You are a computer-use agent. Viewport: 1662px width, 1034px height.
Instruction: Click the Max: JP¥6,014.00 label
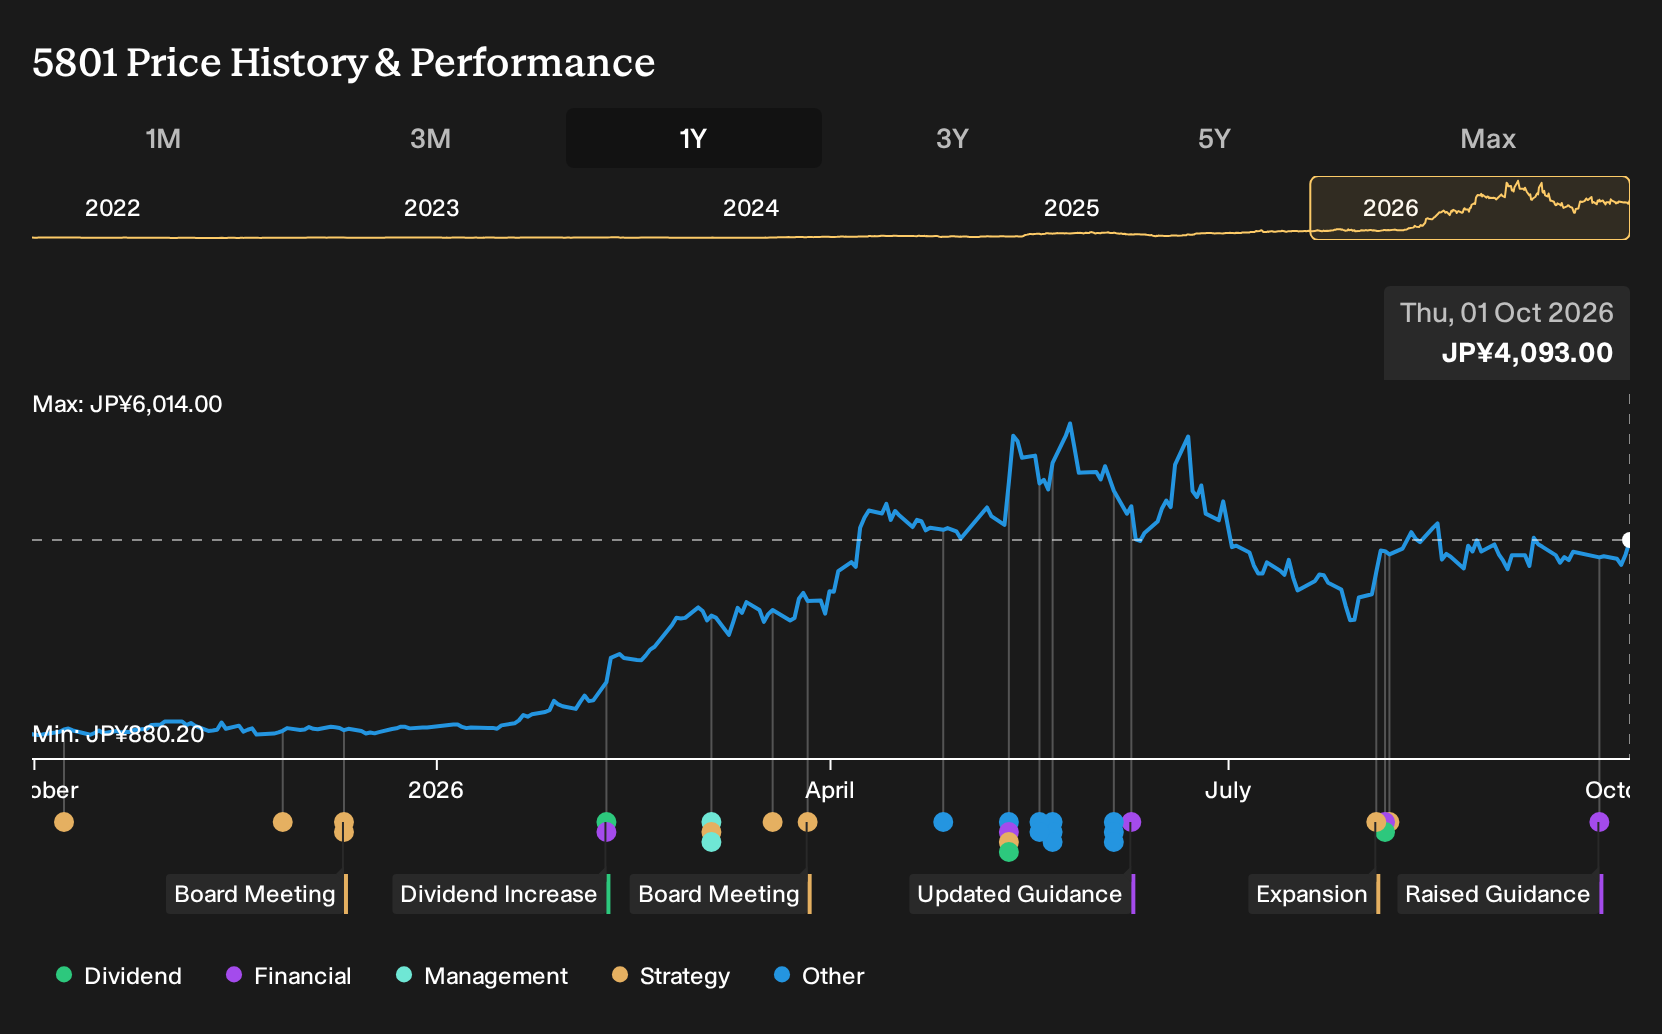click(127, 404)
